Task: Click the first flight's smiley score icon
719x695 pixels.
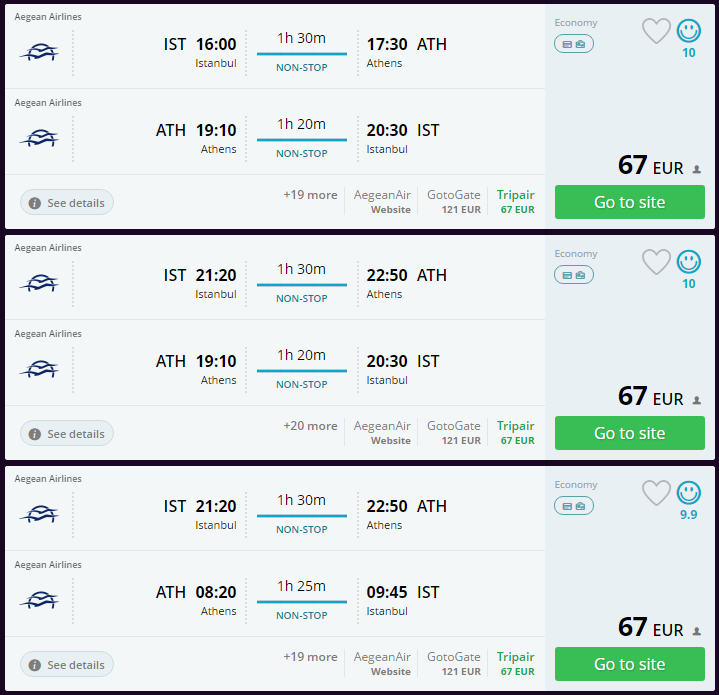Action: pos(689,31)
